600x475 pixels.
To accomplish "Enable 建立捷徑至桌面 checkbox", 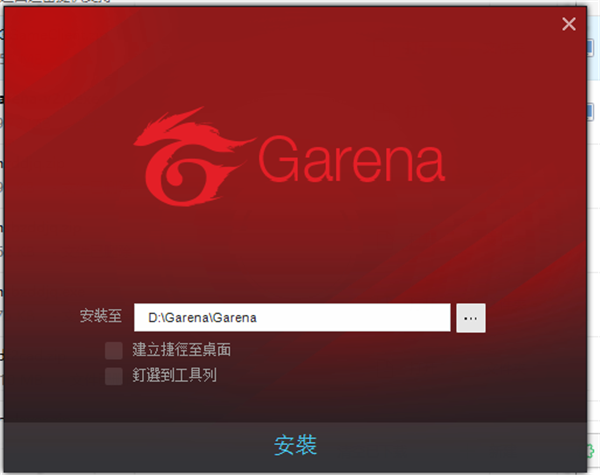I will pyautogui.click(x=114, y=350).
